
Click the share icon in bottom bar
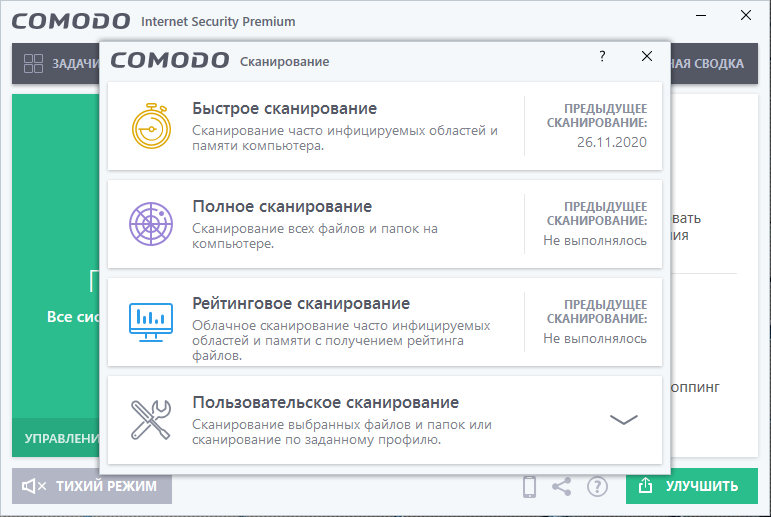pyautogui.click(x=562, y=487)
